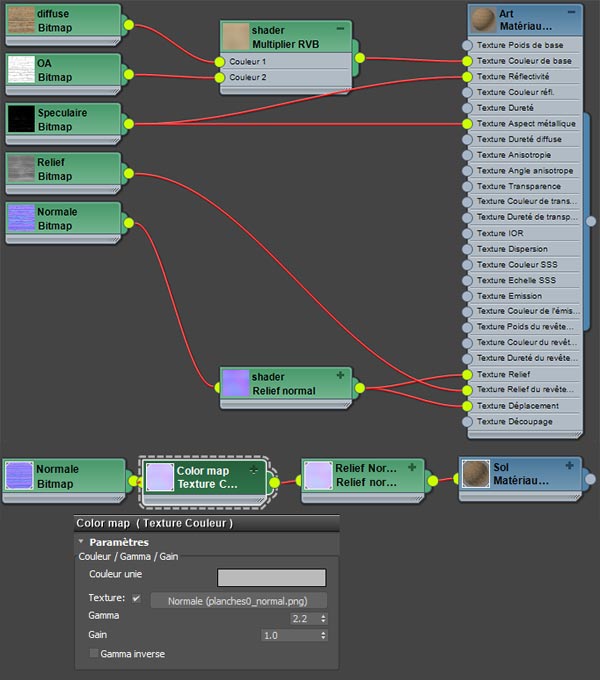The height and width of the screenshot is (680, 600).
Task: Click the Multiplier RVB shader preview swatch
Action: [236, 38]
